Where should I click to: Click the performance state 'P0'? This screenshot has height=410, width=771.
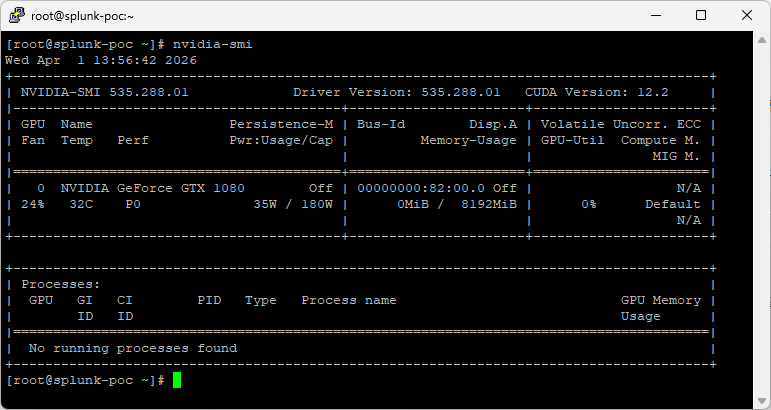[133, 205]
